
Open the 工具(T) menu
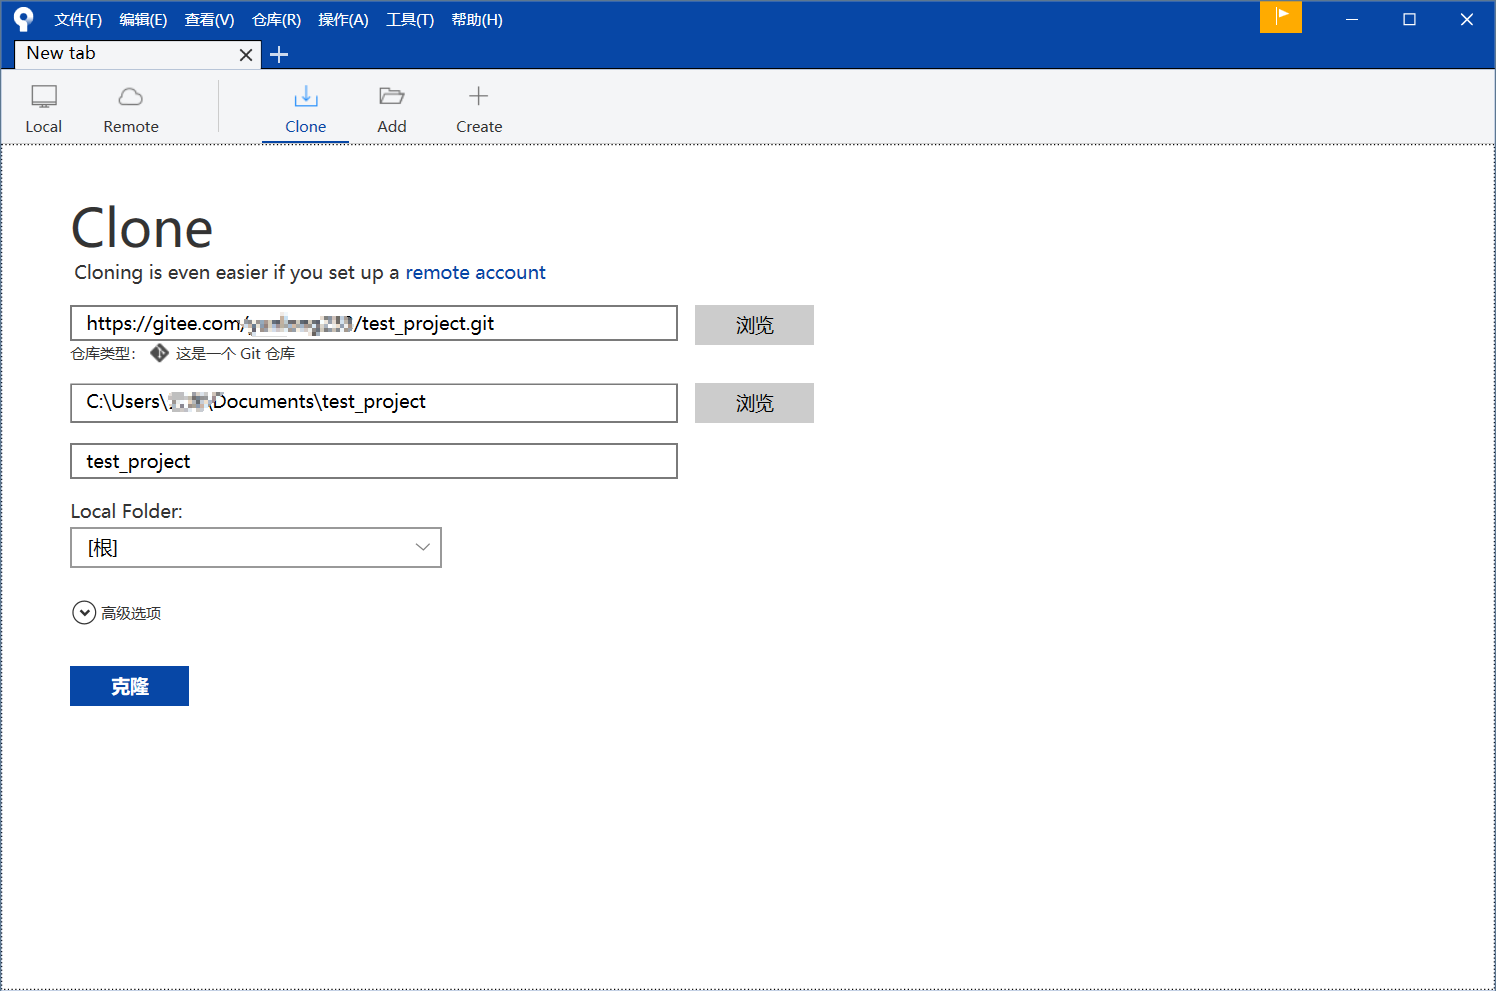(x=410, y=20)
